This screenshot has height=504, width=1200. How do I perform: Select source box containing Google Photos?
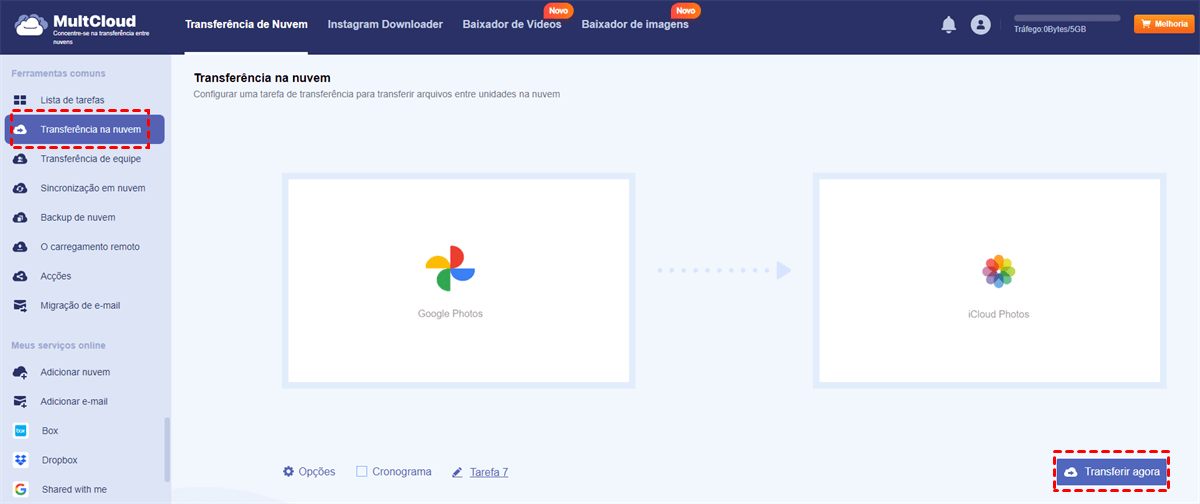[459, 281]
